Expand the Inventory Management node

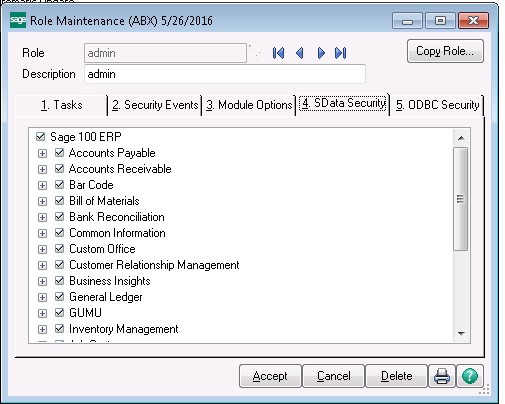(42, 329)
